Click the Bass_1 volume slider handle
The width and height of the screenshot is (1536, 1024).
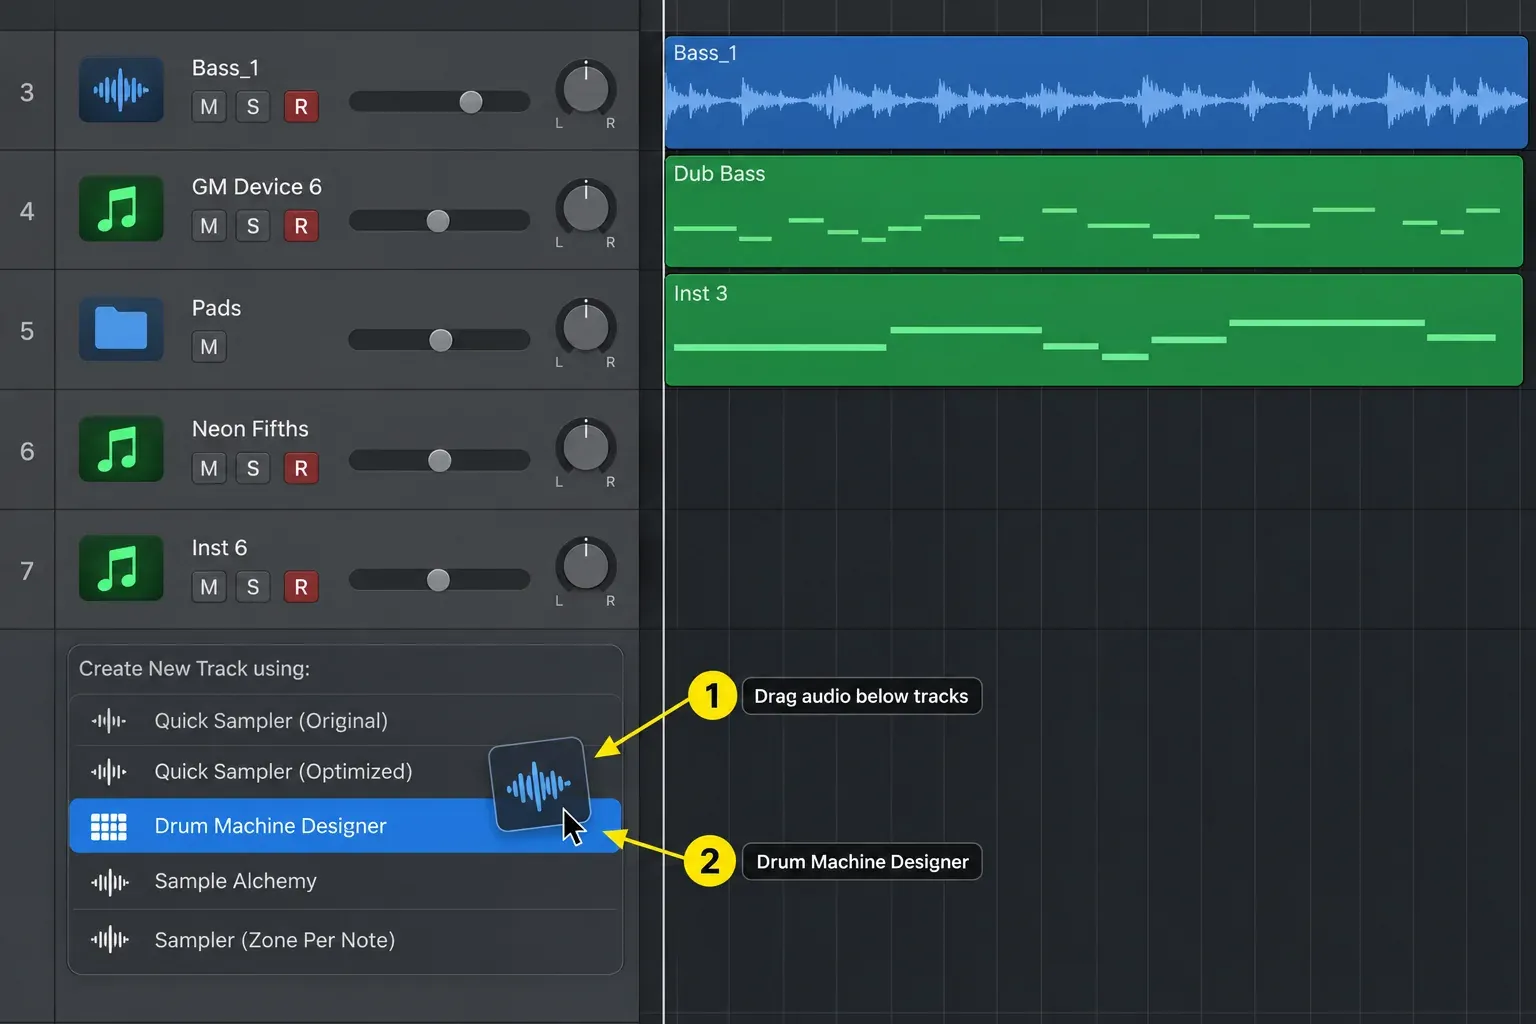pyautogui.click(x=471, y=102)
